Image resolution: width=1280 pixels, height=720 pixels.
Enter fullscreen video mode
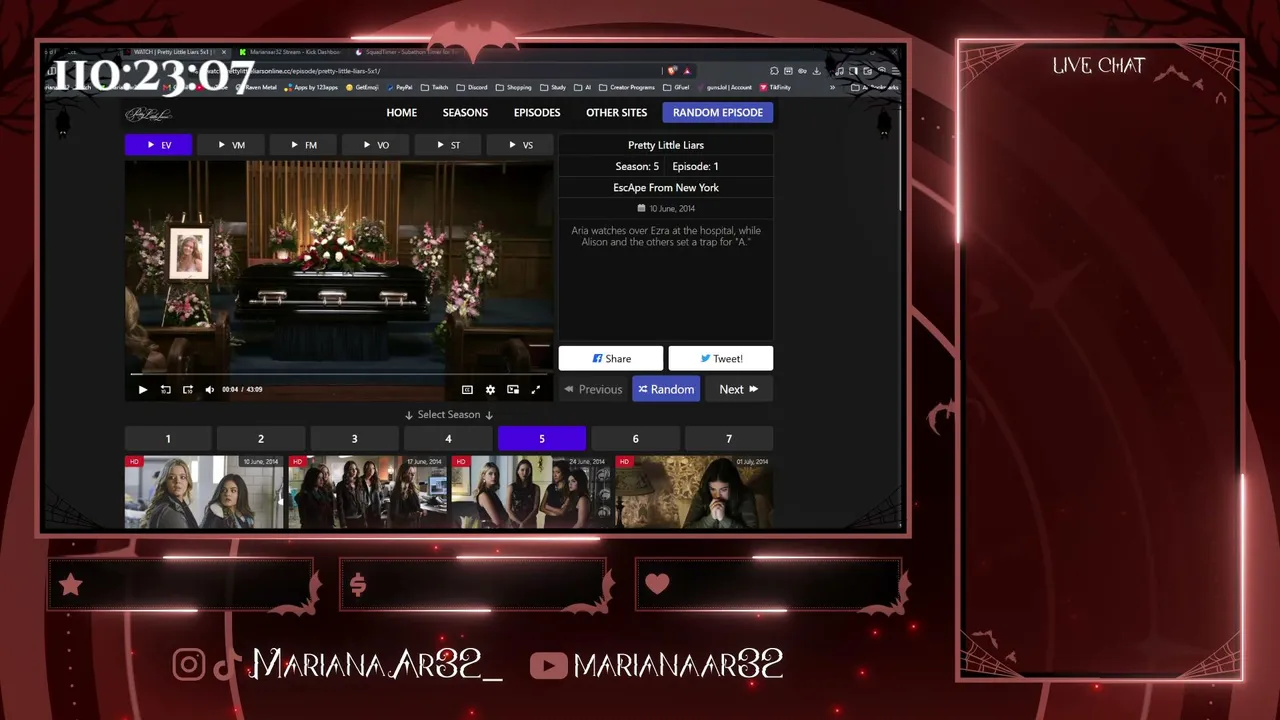(536, 390)
